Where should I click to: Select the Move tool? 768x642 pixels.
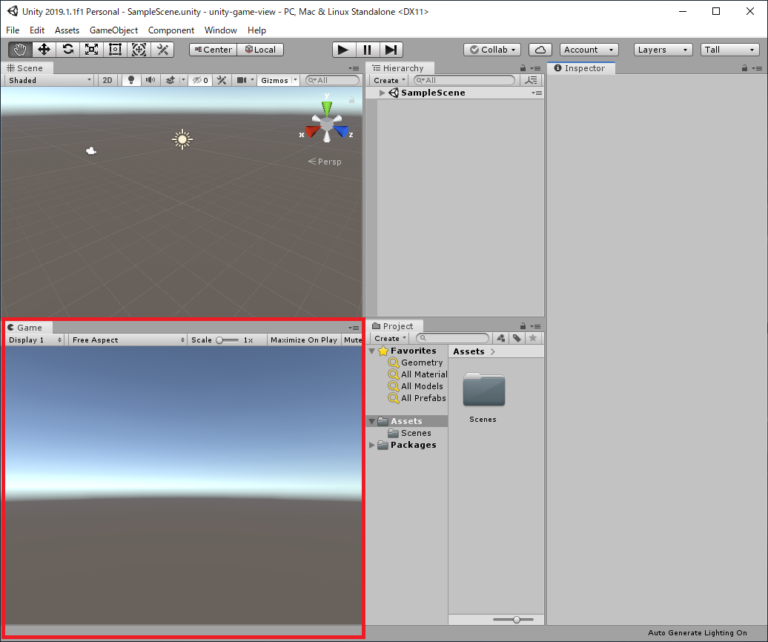coord(44,49)
